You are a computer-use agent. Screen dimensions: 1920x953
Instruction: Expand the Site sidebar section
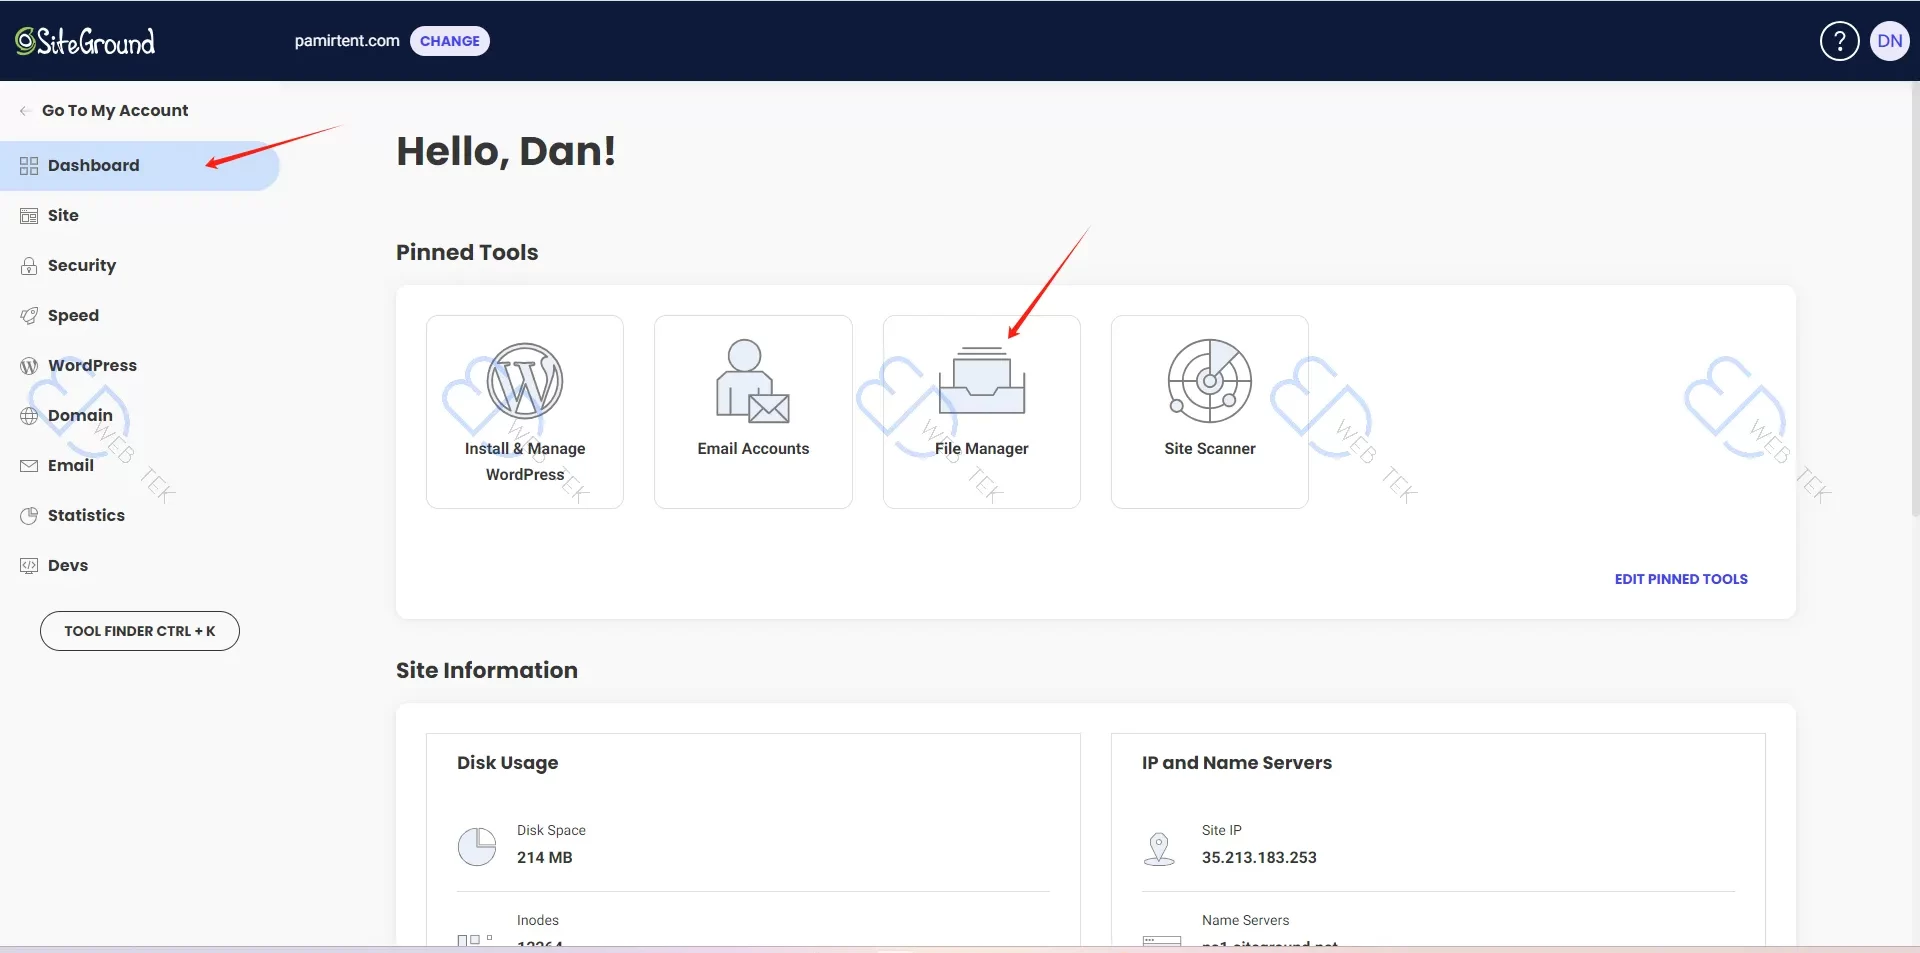coord(63,216)
